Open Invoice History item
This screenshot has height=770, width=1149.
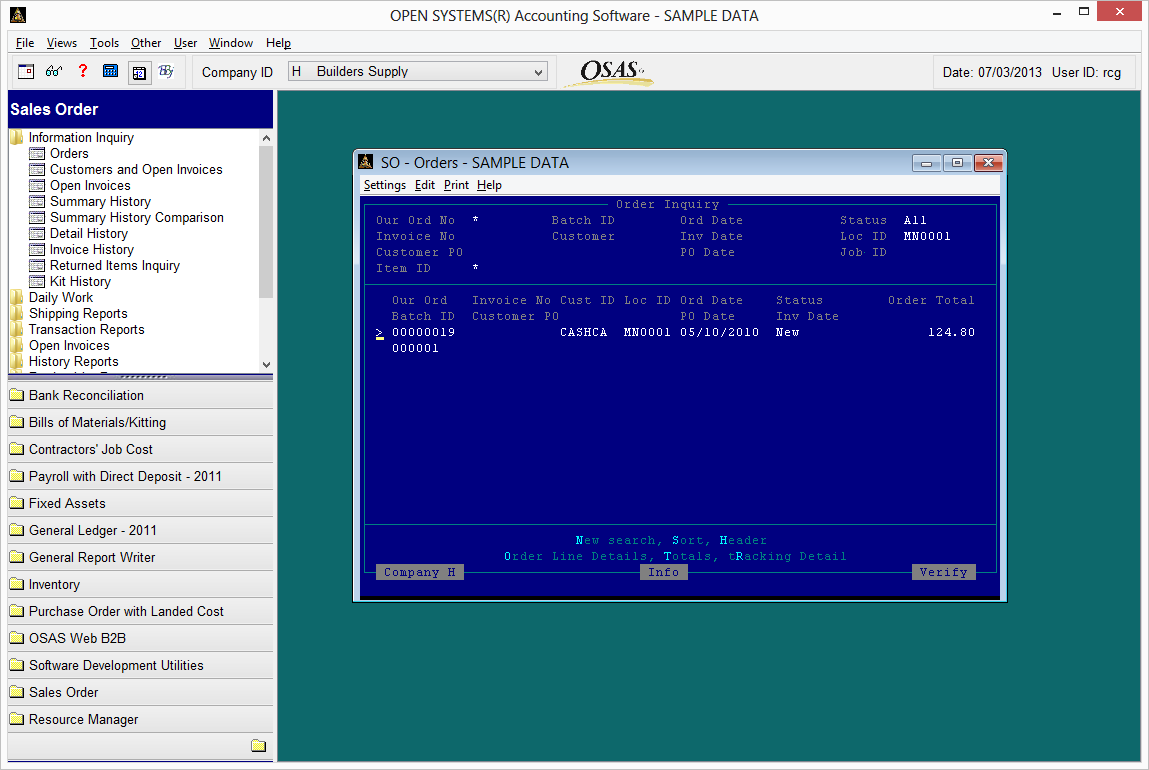92,250
